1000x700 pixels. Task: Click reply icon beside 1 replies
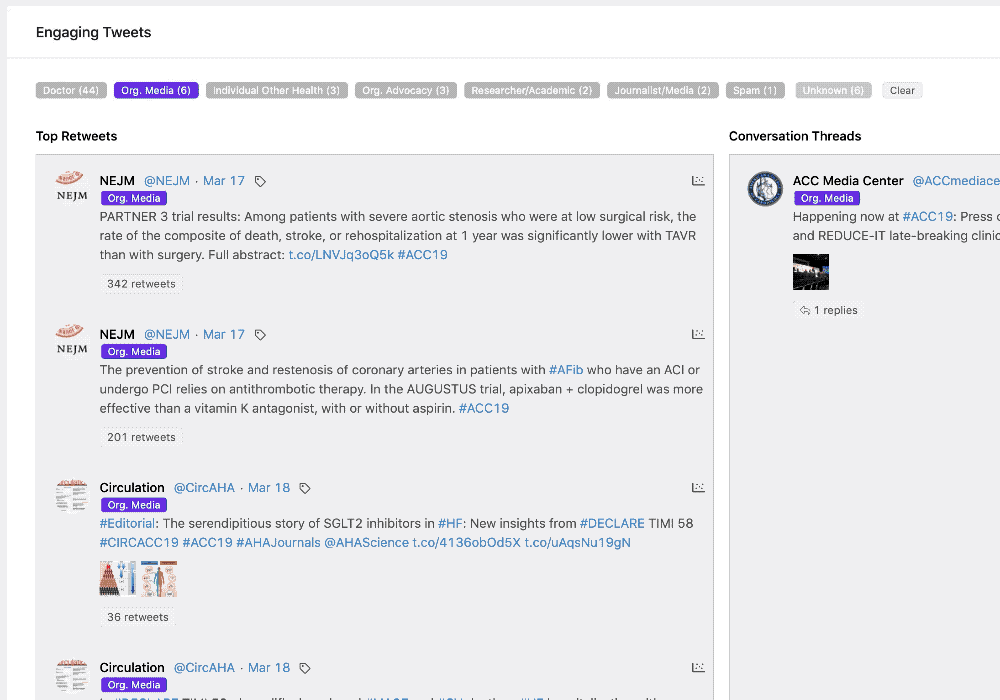(805, 310)
